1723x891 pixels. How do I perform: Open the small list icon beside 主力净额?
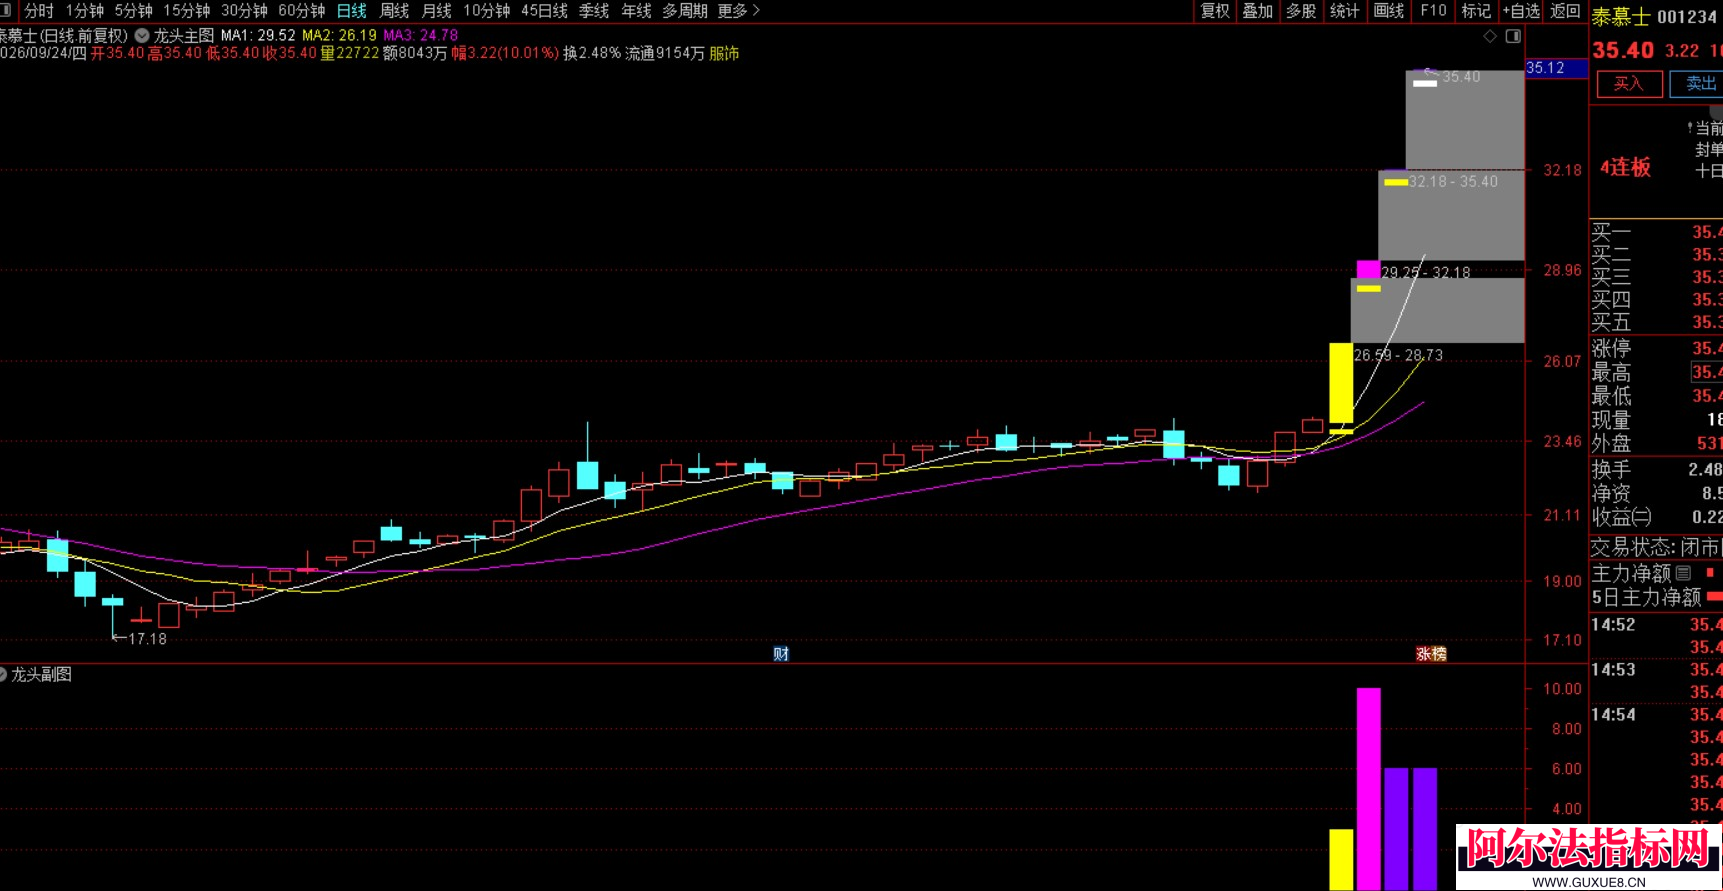pos(1684,573)
